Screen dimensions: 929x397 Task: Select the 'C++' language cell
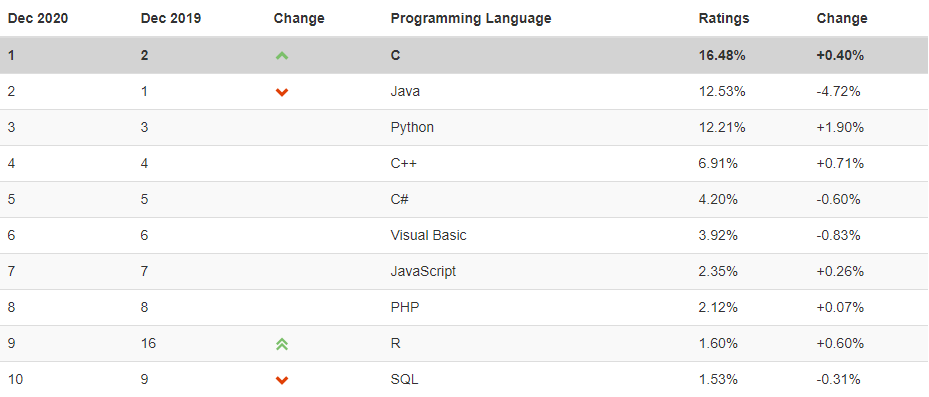(x=403, y=164)
